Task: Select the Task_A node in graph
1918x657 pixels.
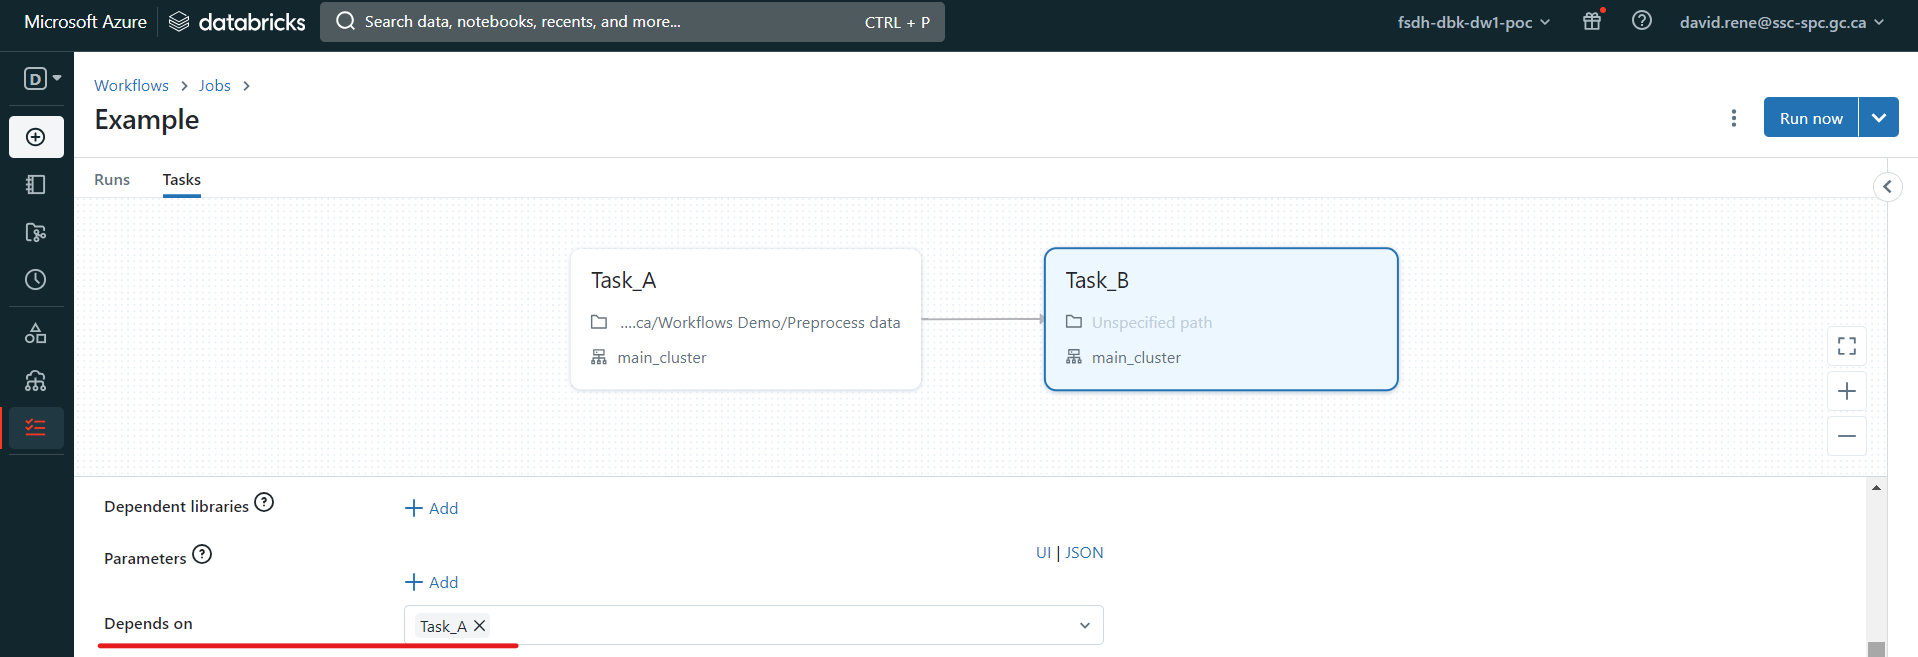Action: (x=745, y=319)
